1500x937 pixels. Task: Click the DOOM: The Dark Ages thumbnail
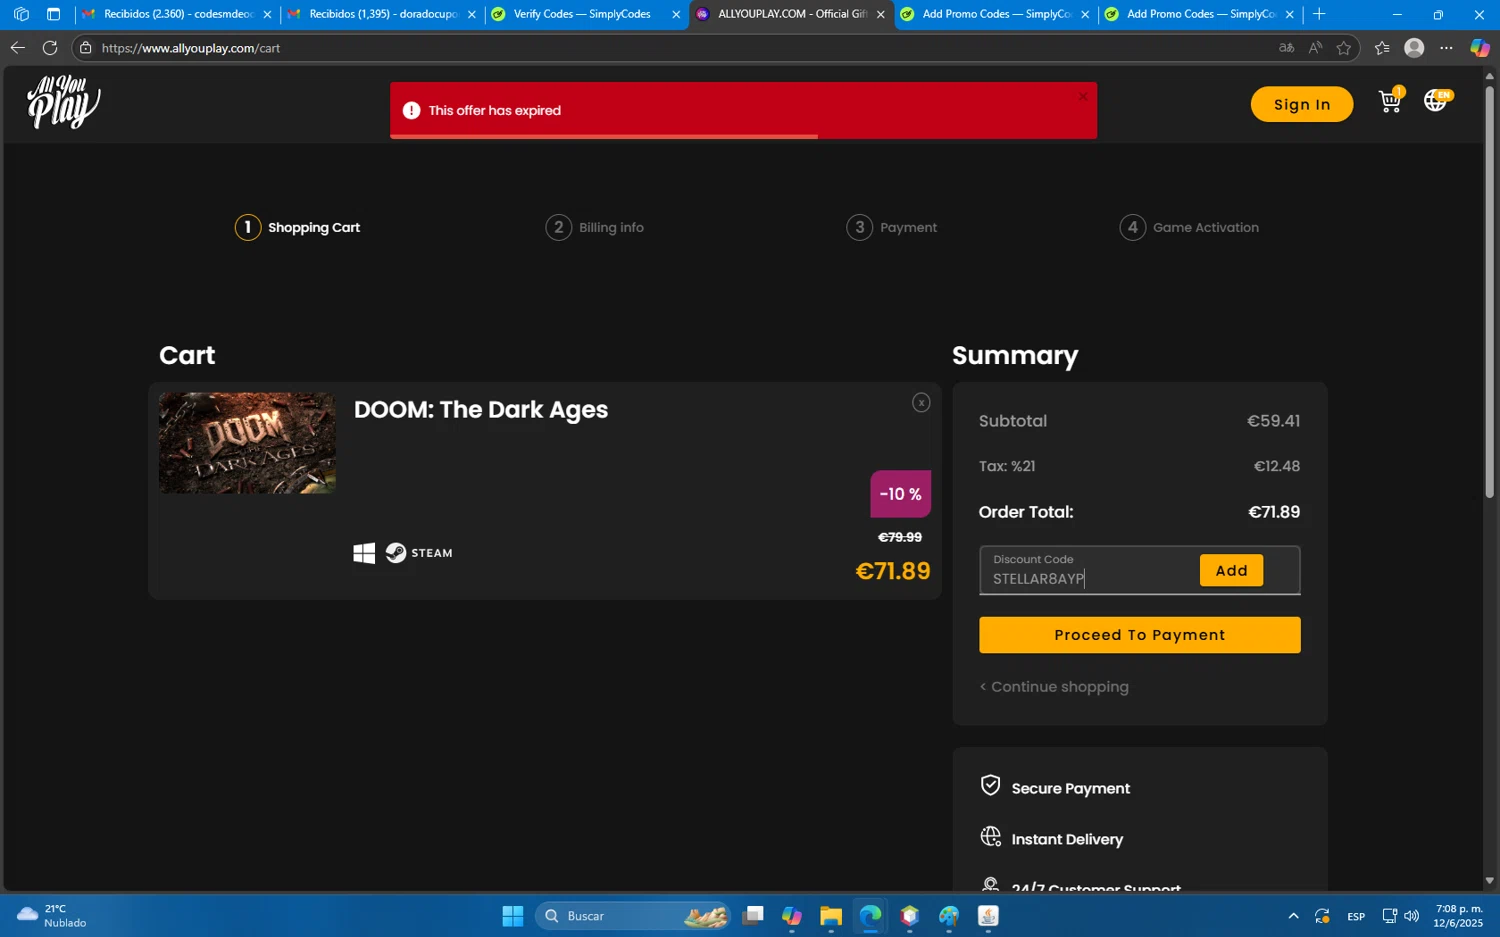pyautogui.click(x=247, y=443)
